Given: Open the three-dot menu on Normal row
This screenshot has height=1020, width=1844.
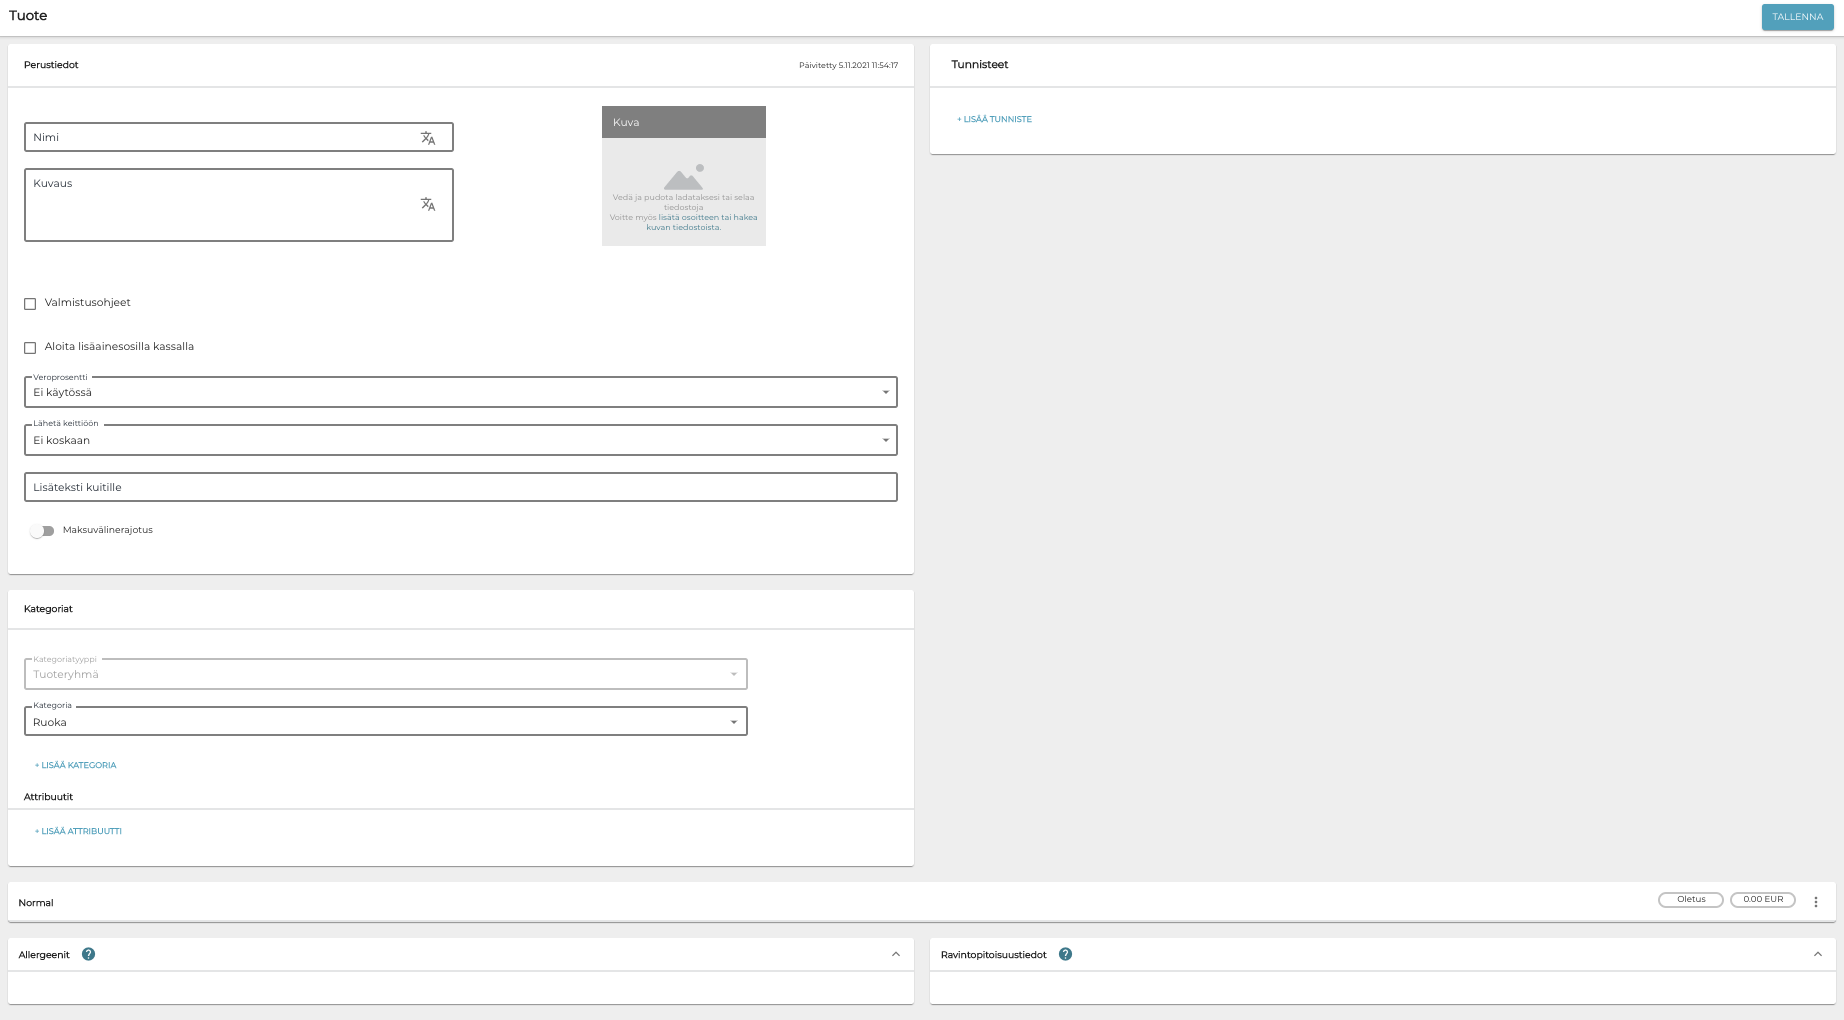Looking at the screenshot, I should click(1816, 902).
